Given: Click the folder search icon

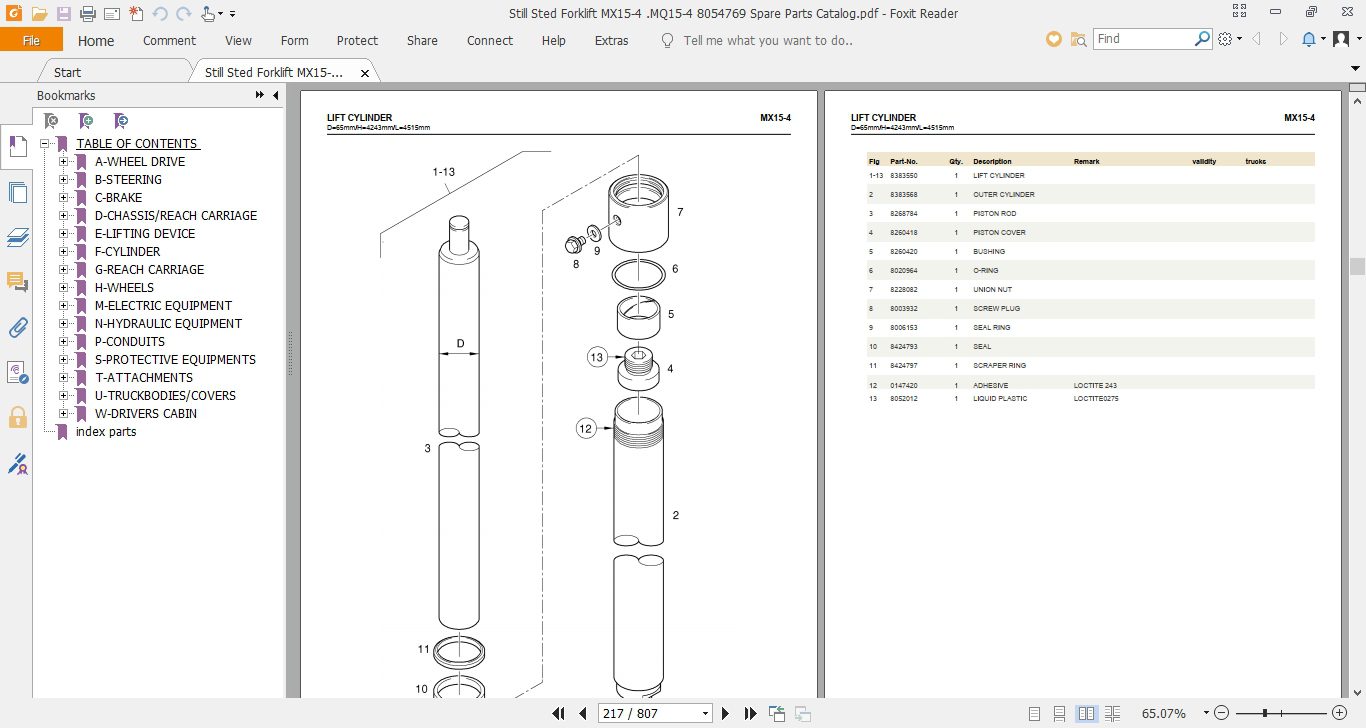Looking at the screenshot, I should click(x=1078, y=39).
